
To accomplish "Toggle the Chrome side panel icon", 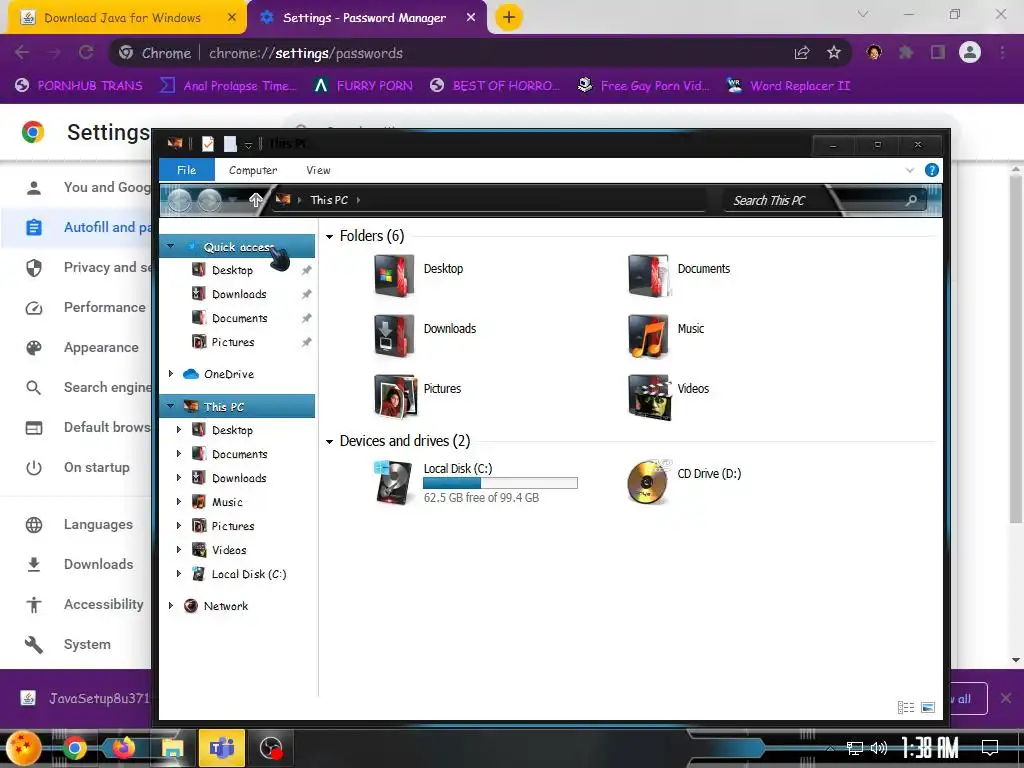I will click(938, 52).
